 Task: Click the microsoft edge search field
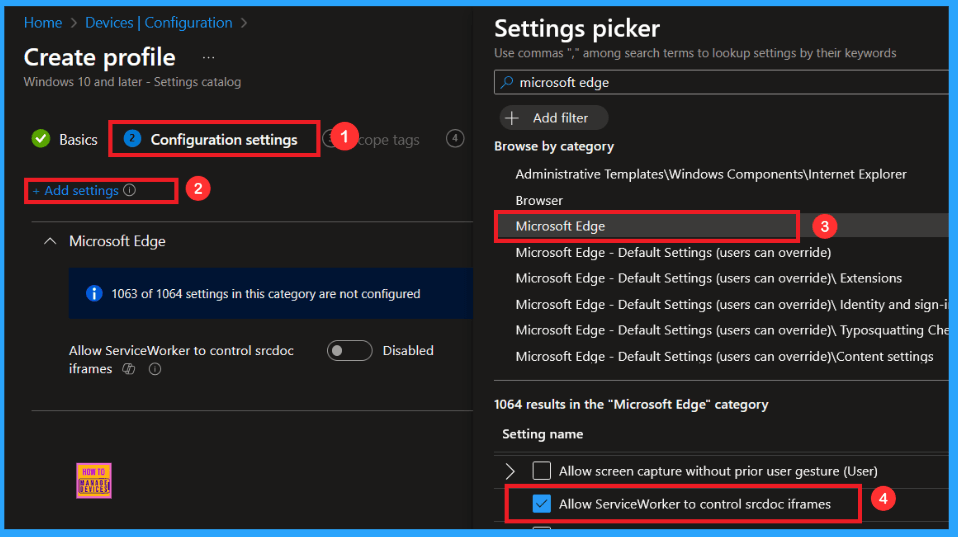coord(721,82)
